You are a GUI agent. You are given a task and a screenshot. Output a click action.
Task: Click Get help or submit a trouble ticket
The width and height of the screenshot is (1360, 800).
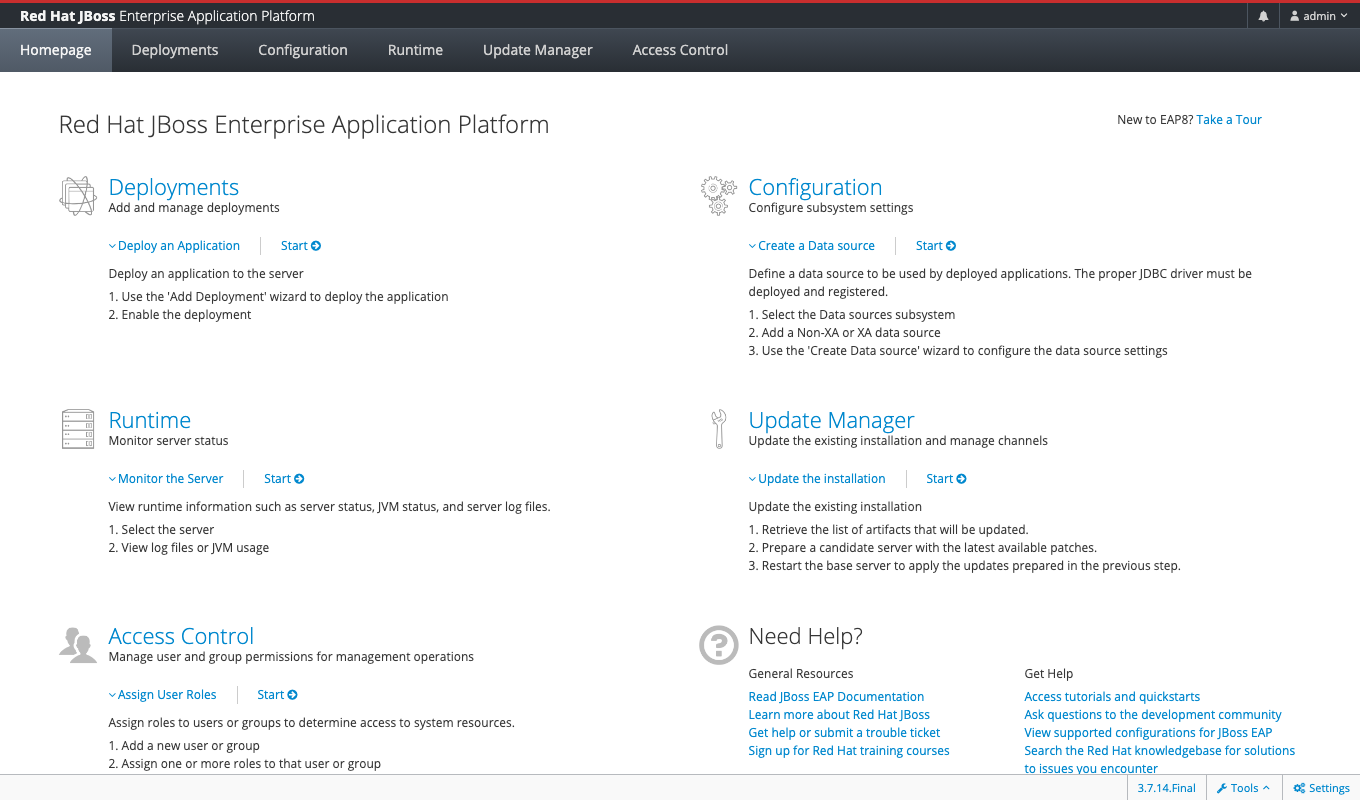844,733
